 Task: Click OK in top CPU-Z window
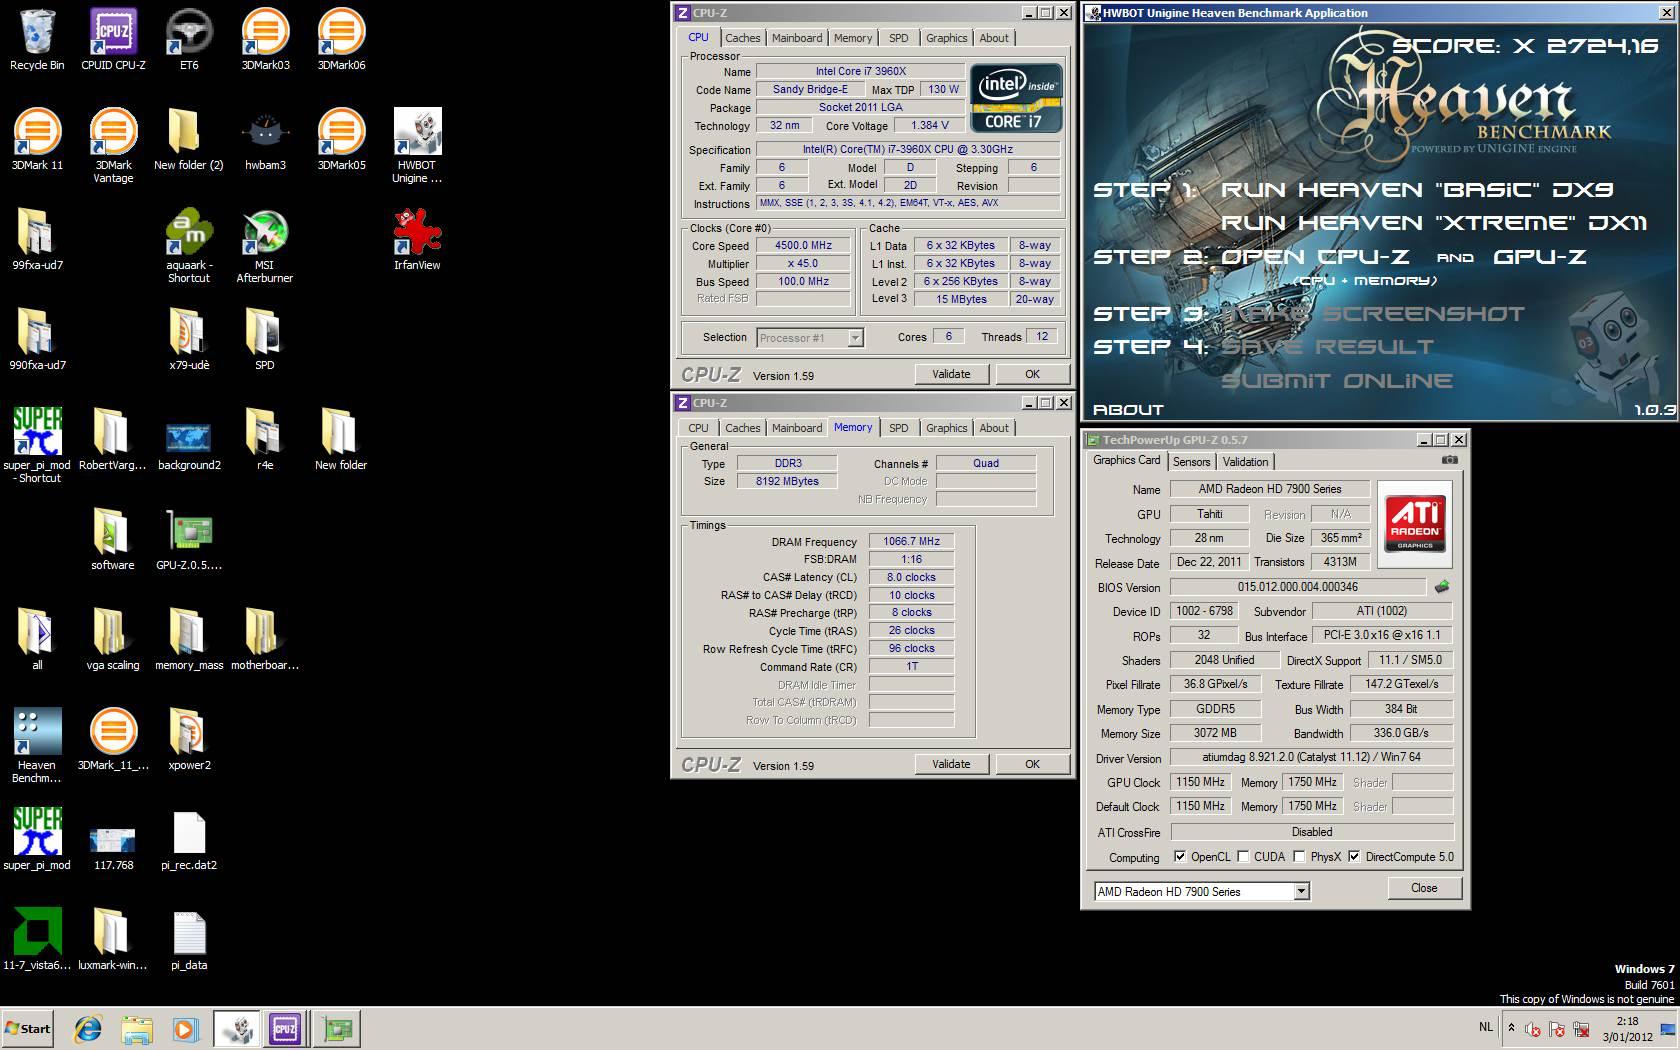(x=1032, y=374)
